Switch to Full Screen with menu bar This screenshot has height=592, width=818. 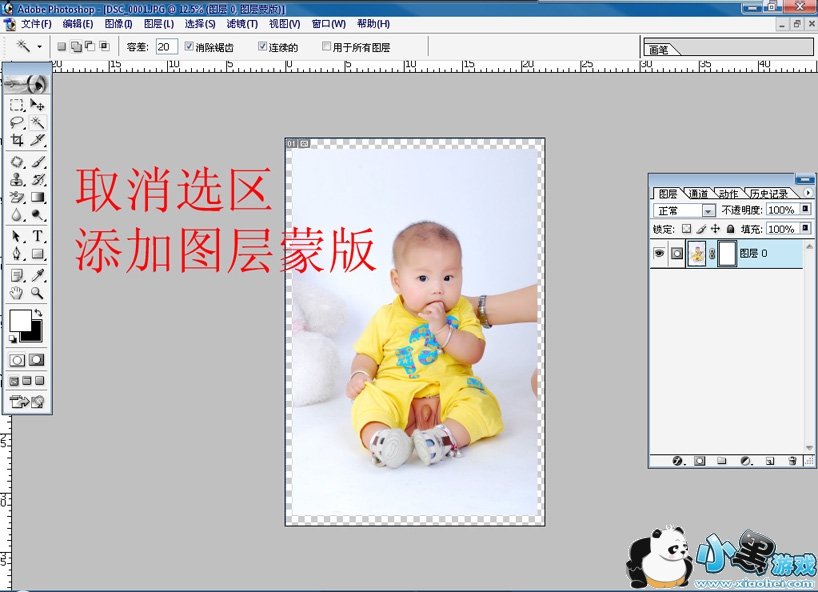point(27,381)
